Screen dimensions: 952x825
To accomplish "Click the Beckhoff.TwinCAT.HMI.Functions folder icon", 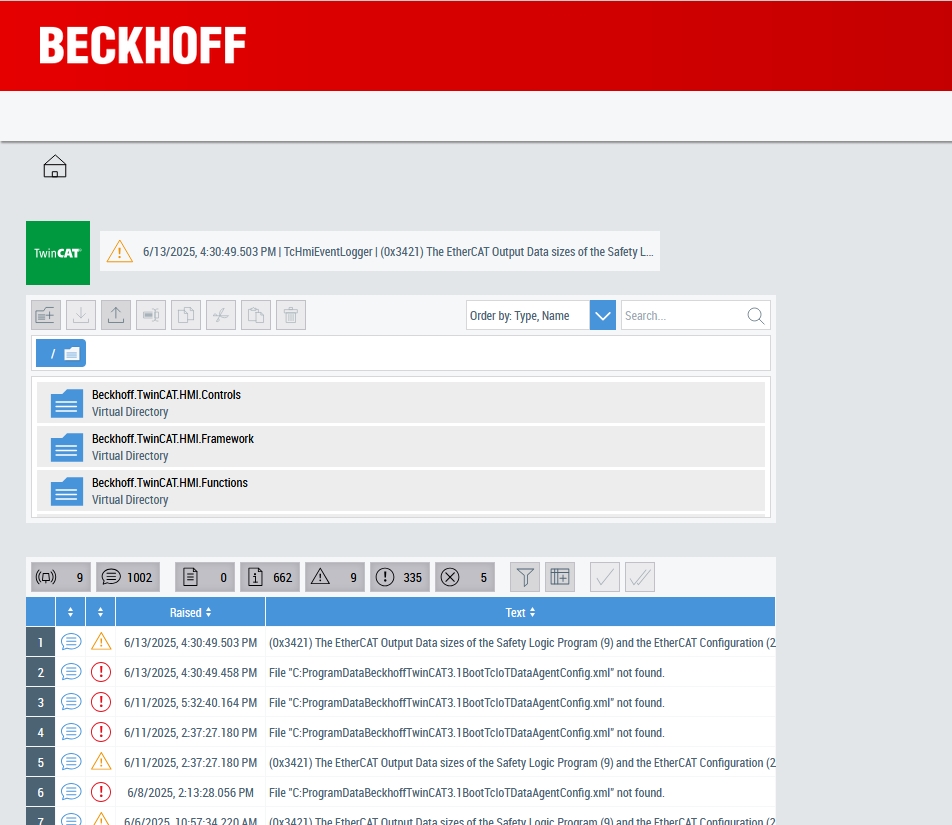I will pos(66,491).
